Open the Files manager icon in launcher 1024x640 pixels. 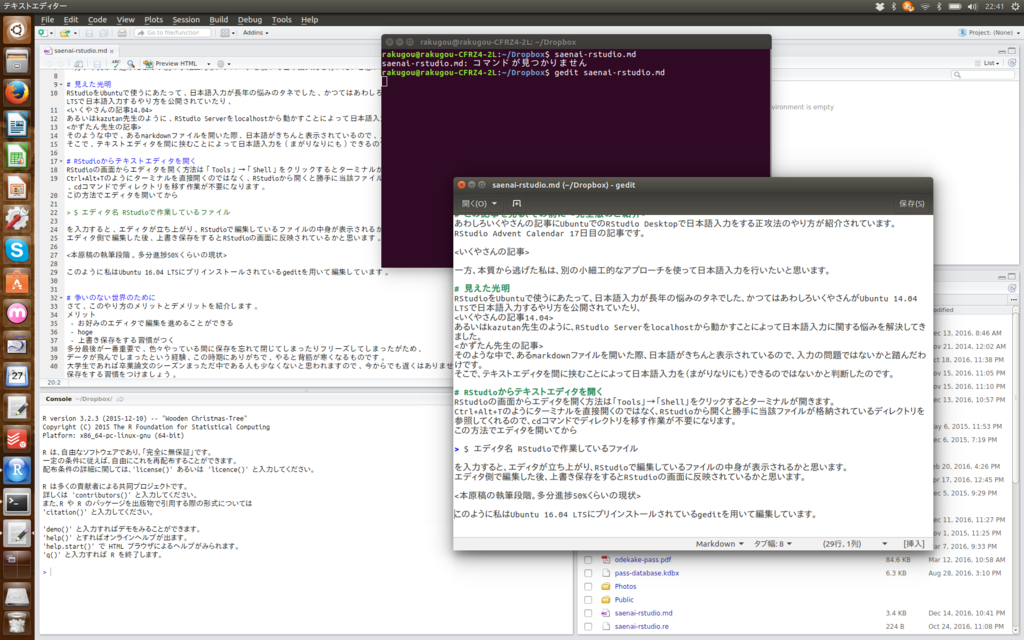[x=17, y=61]
